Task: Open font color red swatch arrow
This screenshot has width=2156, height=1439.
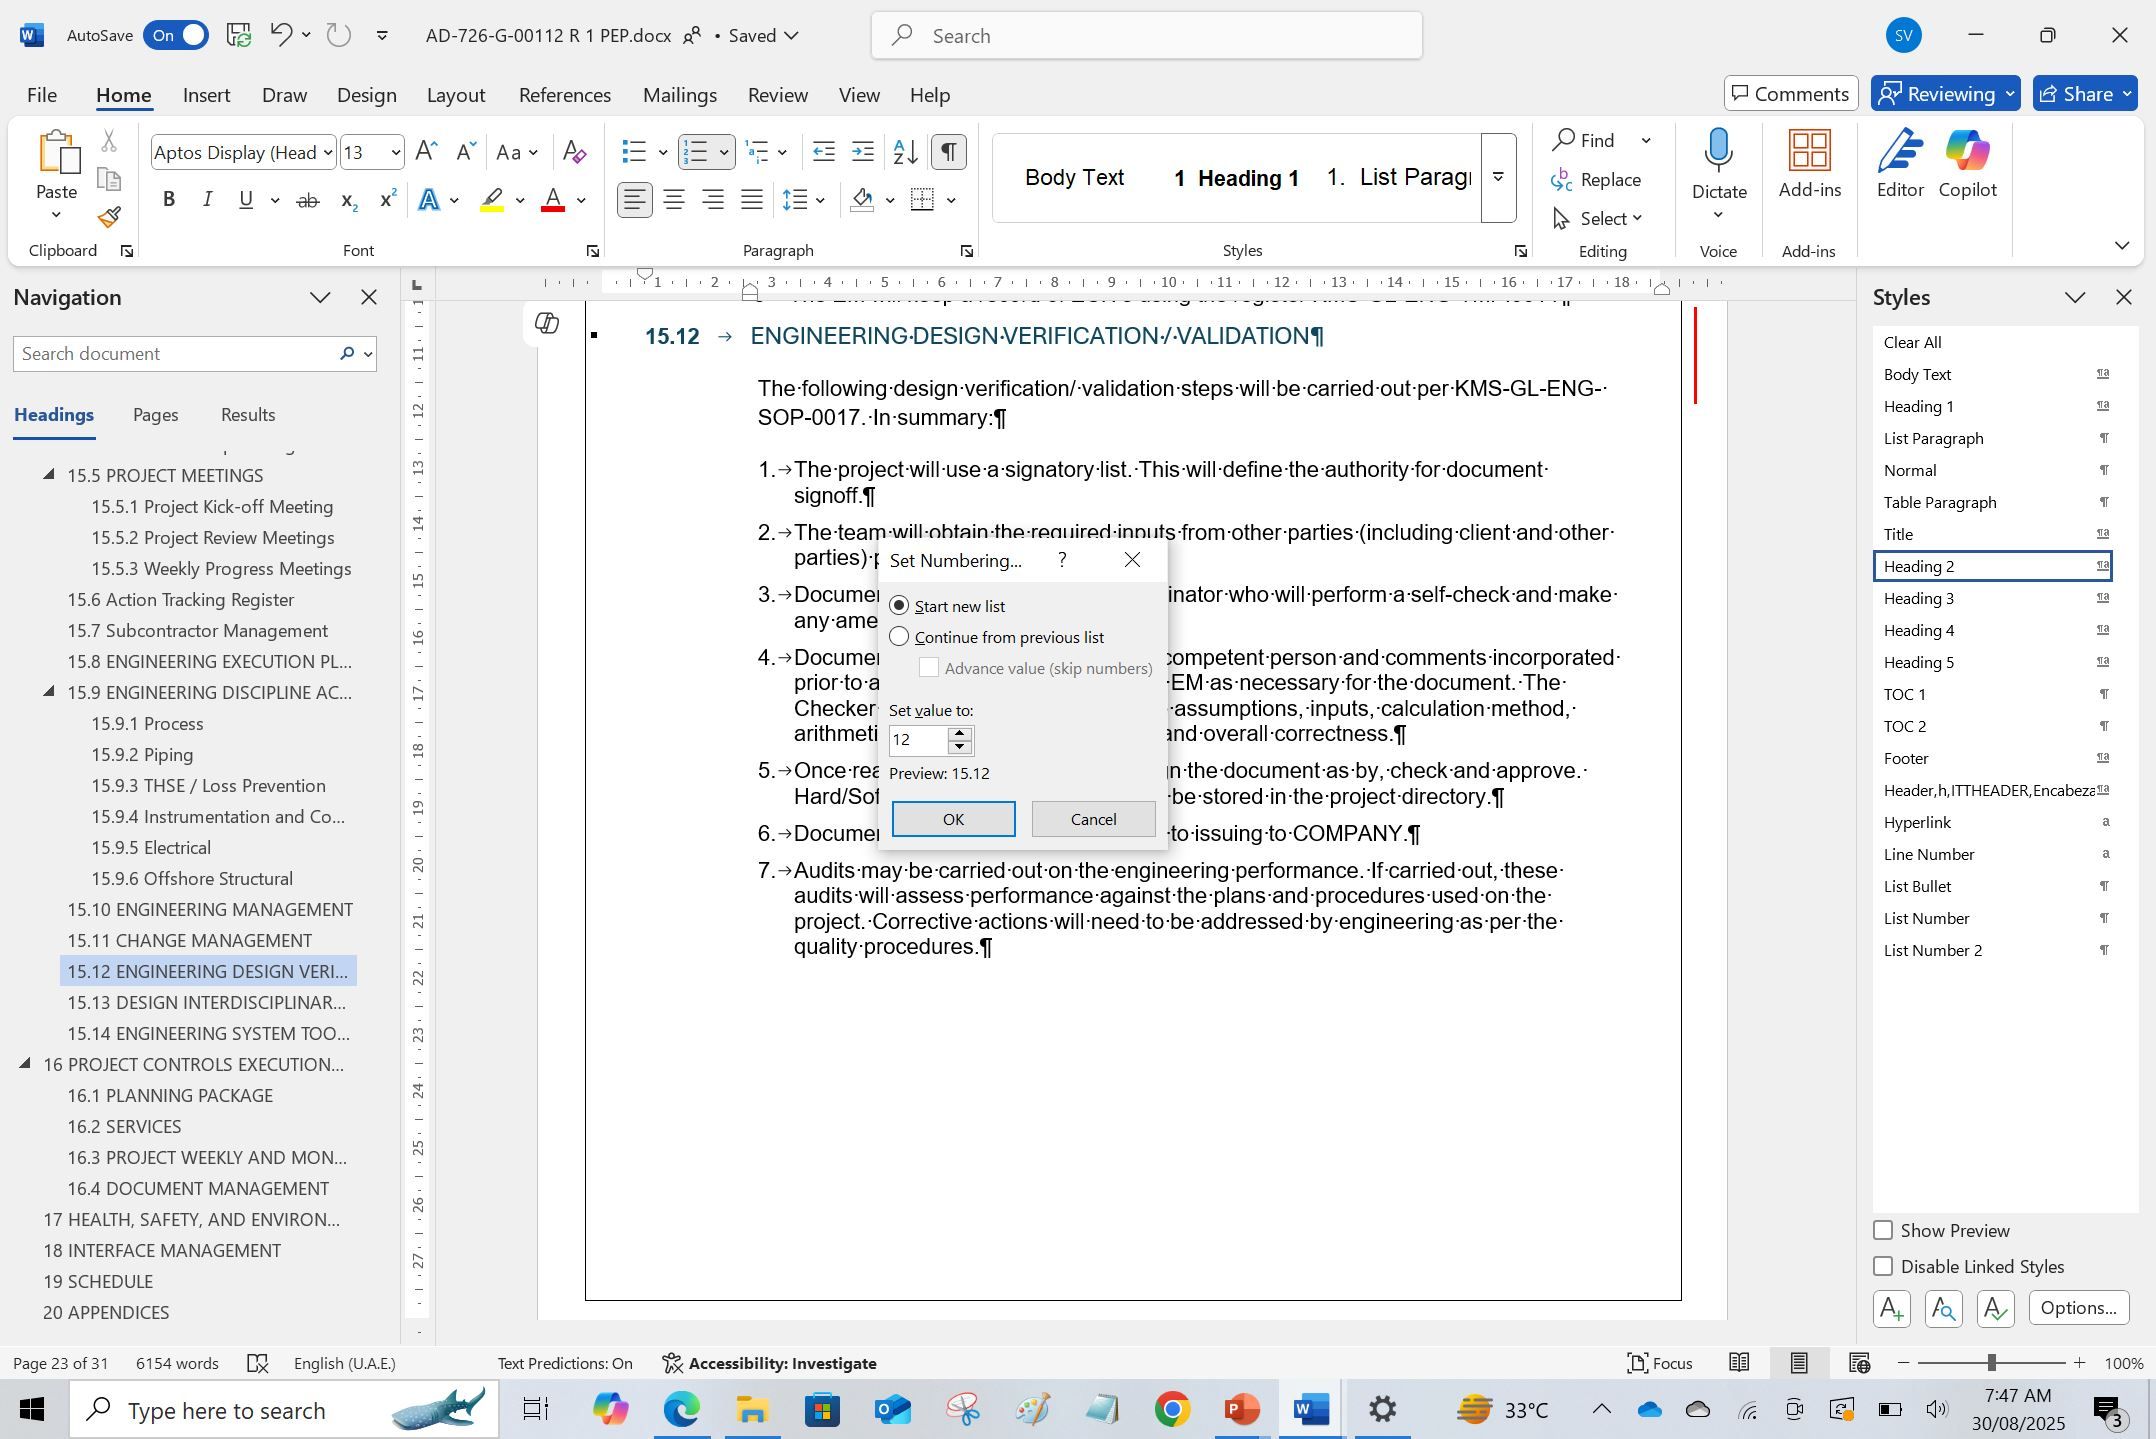Action: (581, 200)
